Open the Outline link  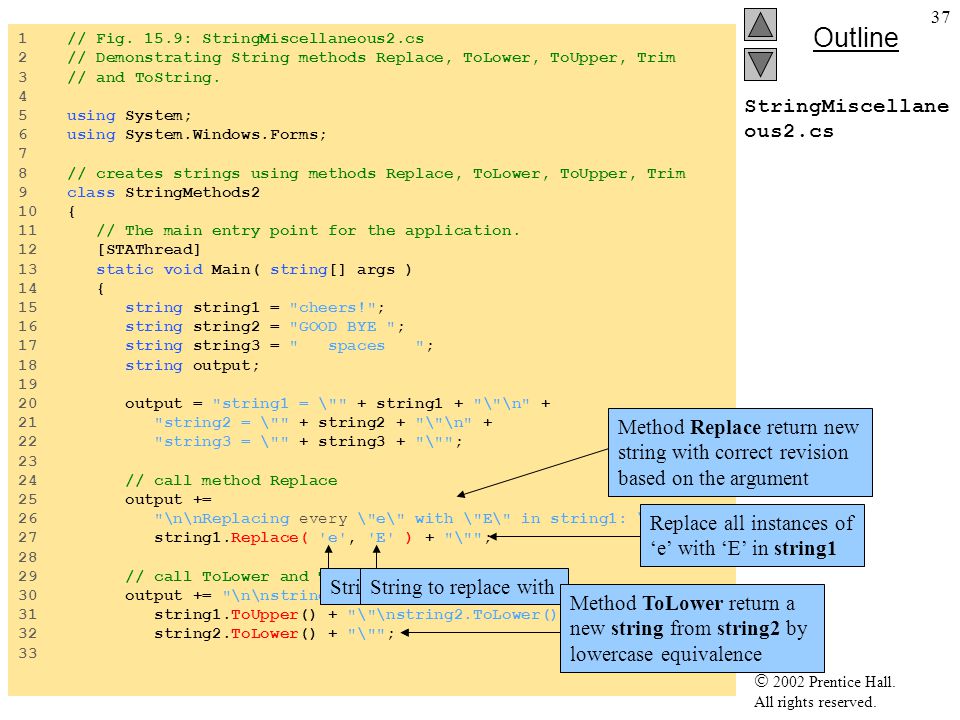click(x=855, y=38)
